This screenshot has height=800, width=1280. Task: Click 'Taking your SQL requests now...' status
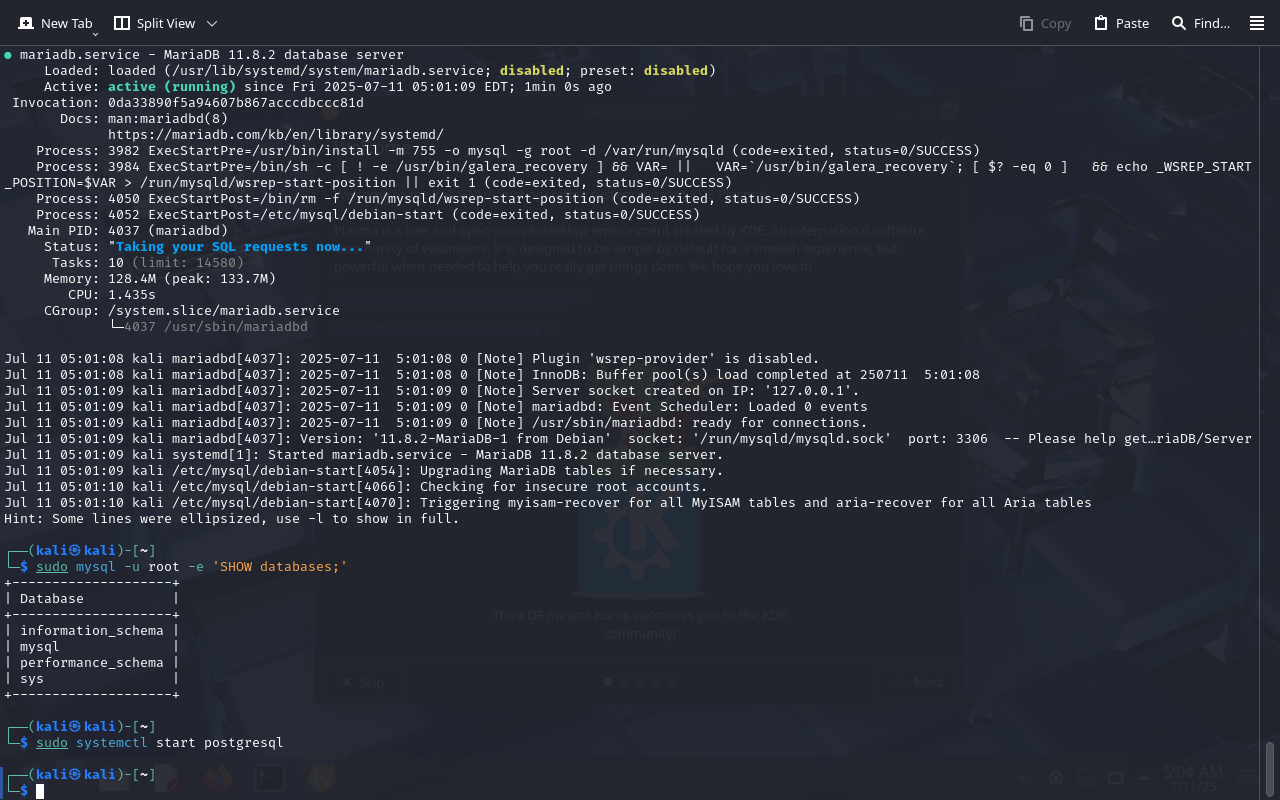click(240, 247)
